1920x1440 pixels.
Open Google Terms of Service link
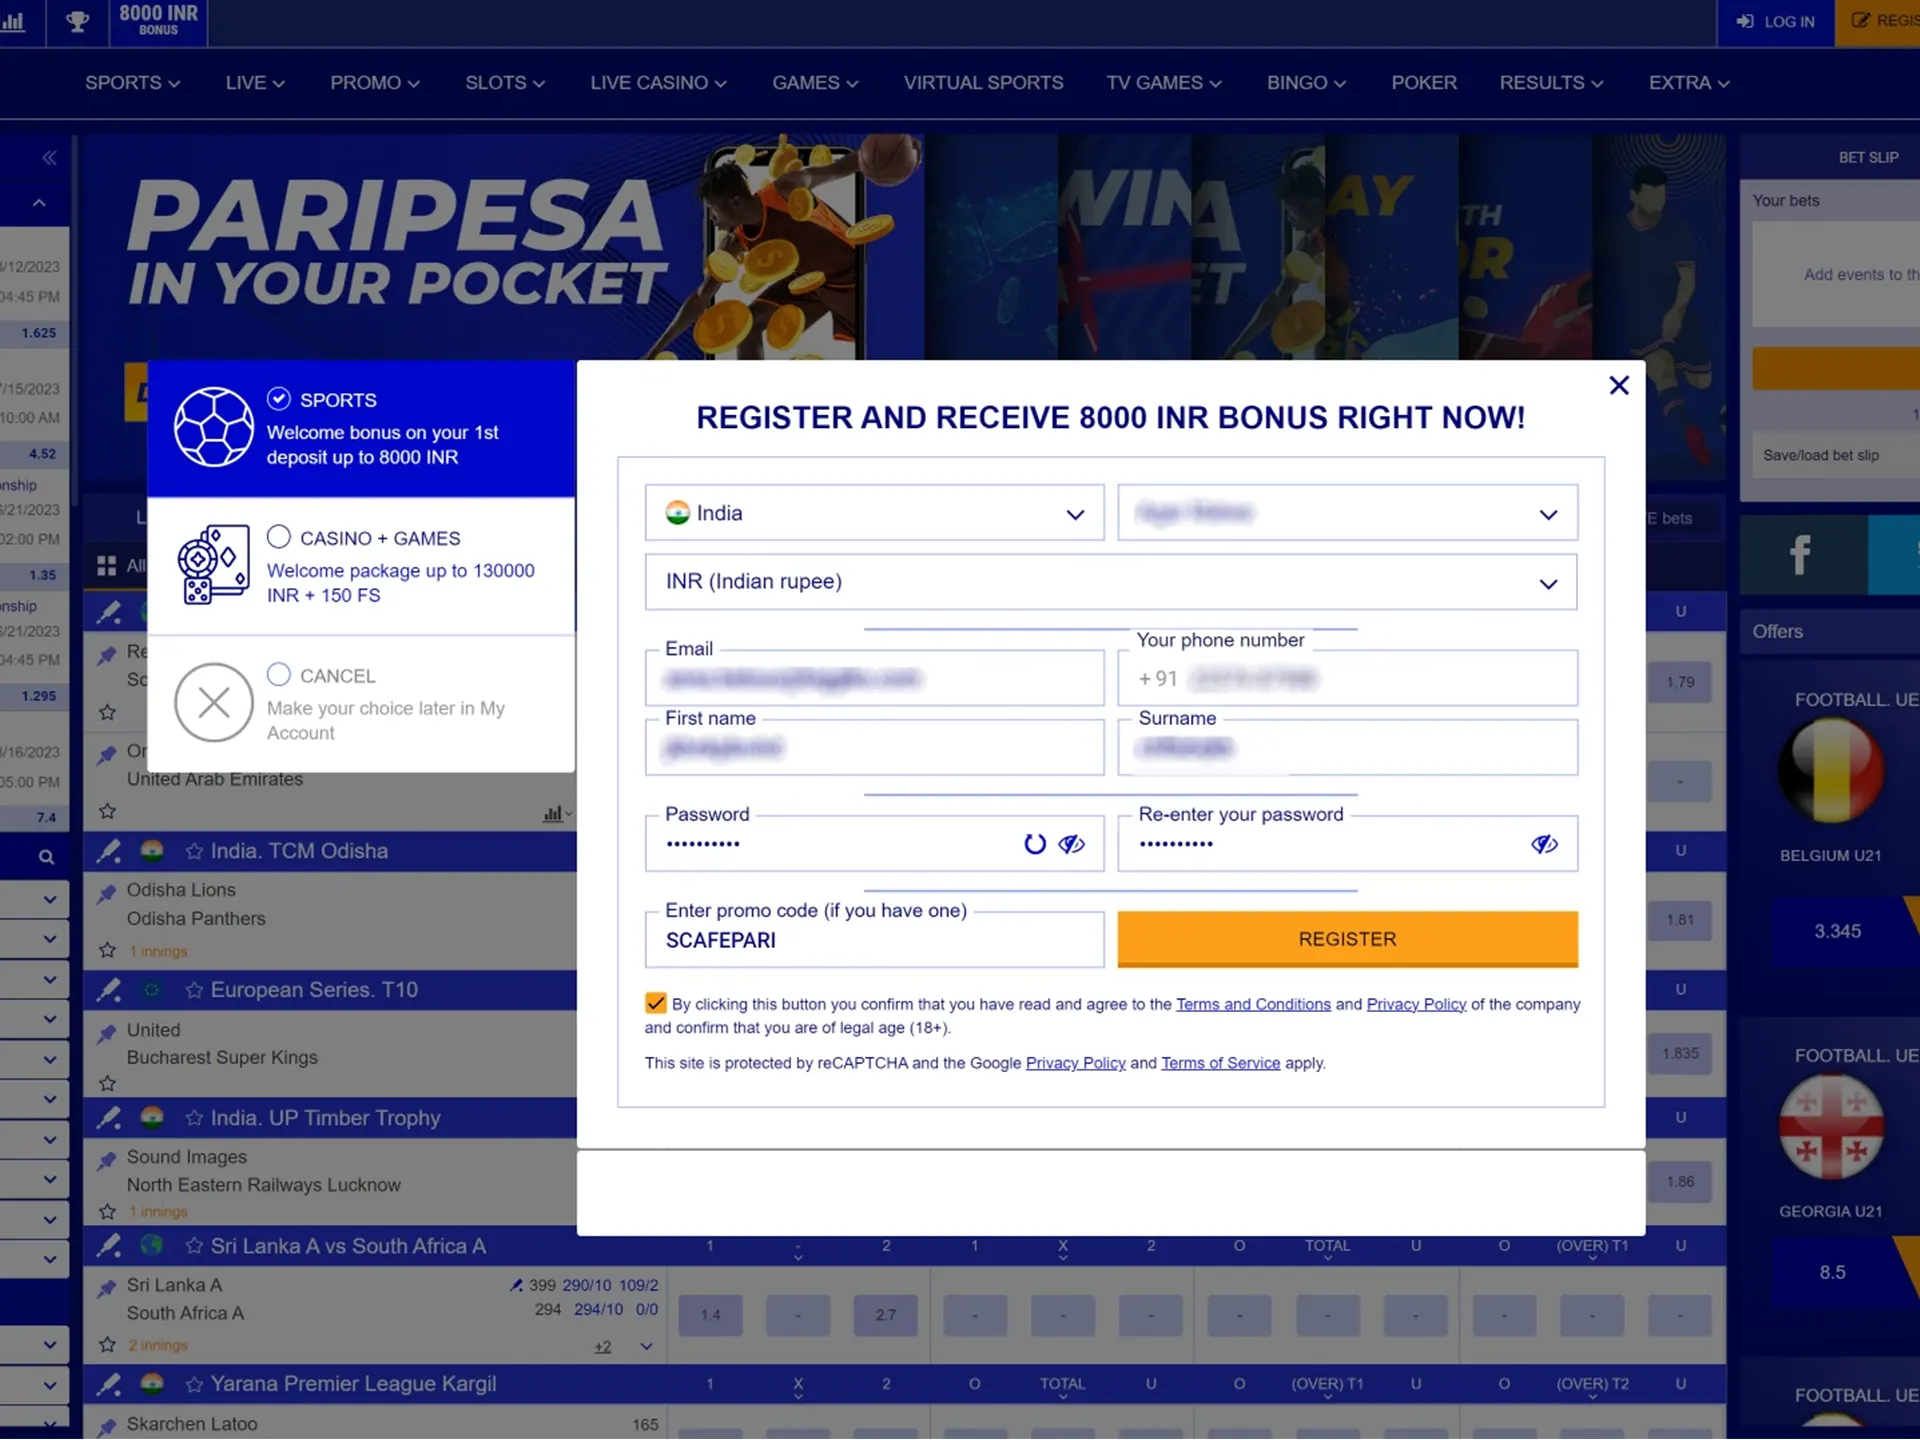(1220, 1063)
